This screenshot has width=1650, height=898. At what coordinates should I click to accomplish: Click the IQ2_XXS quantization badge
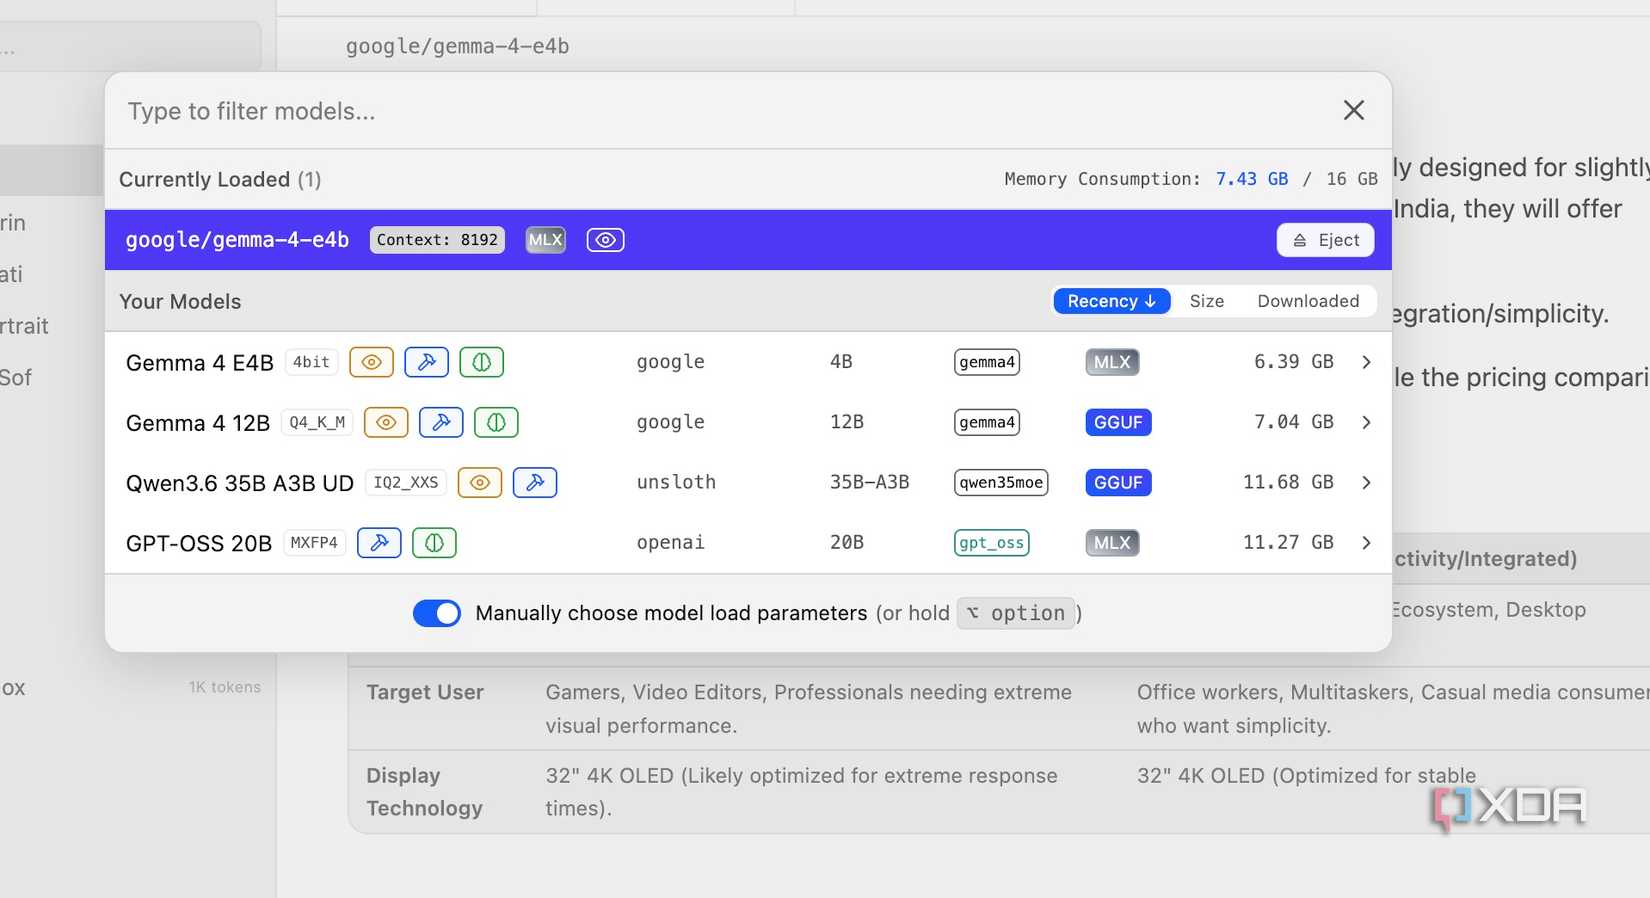[x=405, y=482]
